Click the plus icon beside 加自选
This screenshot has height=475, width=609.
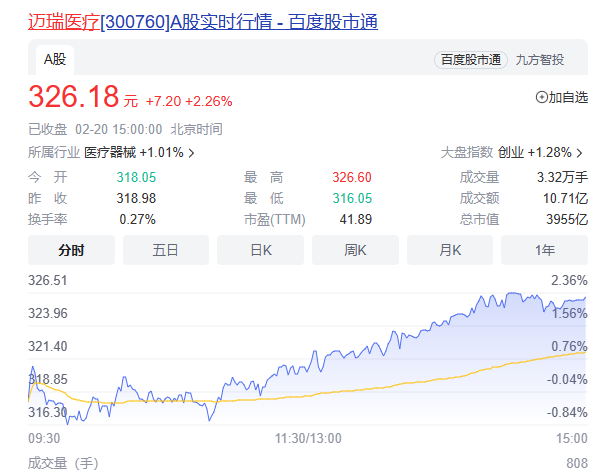click(x=542, y=98)
